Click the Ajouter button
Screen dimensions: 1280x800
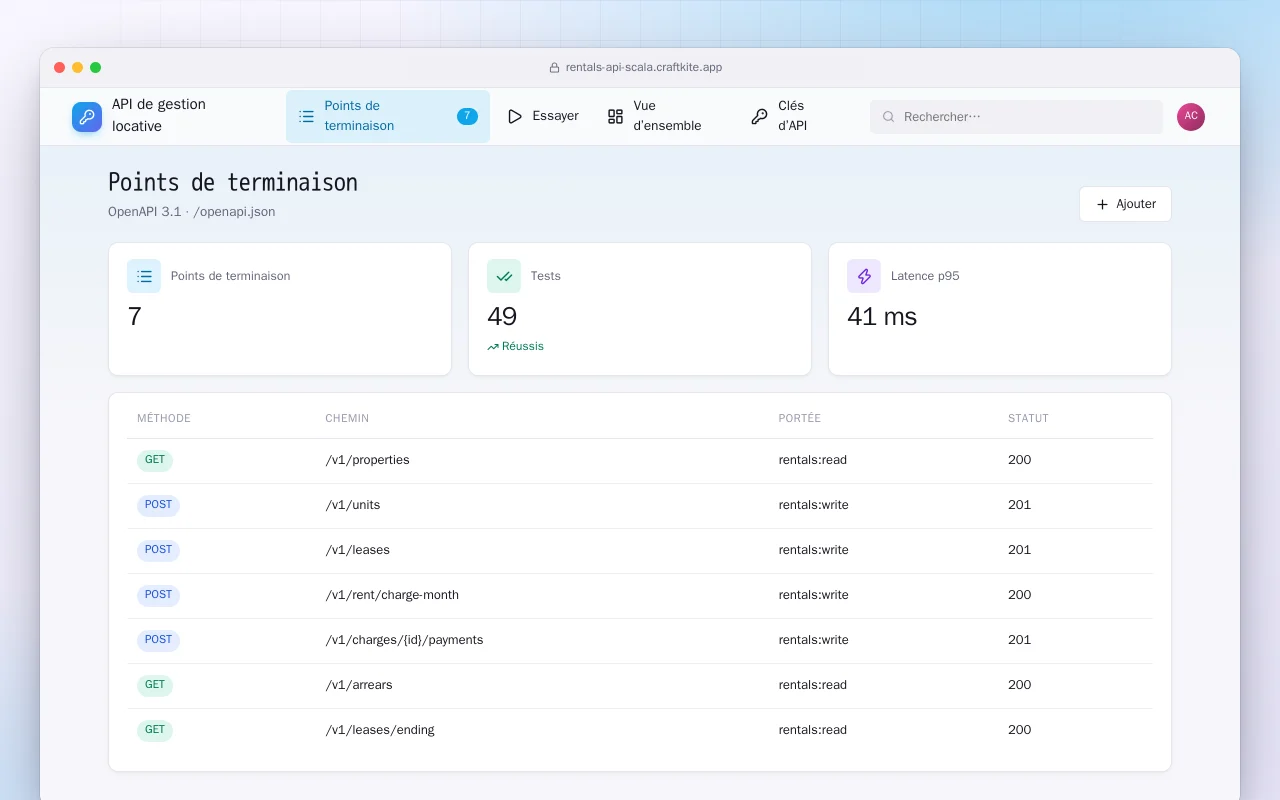pos(1125,204)
